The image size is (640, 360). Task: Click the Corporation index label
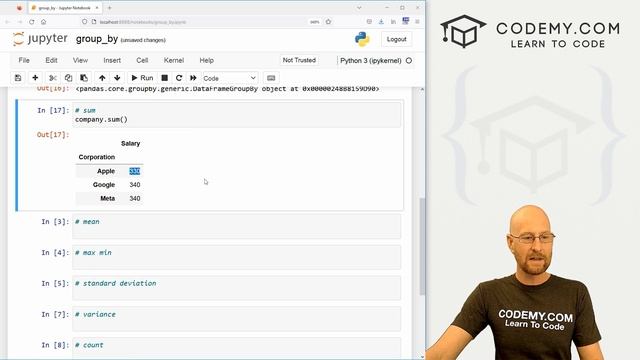(97, 157)
